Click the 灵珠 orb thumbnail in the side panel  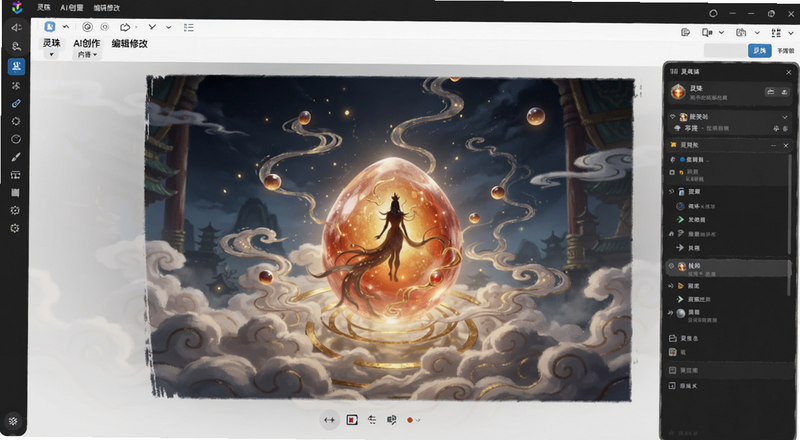(x=678, y=92)
